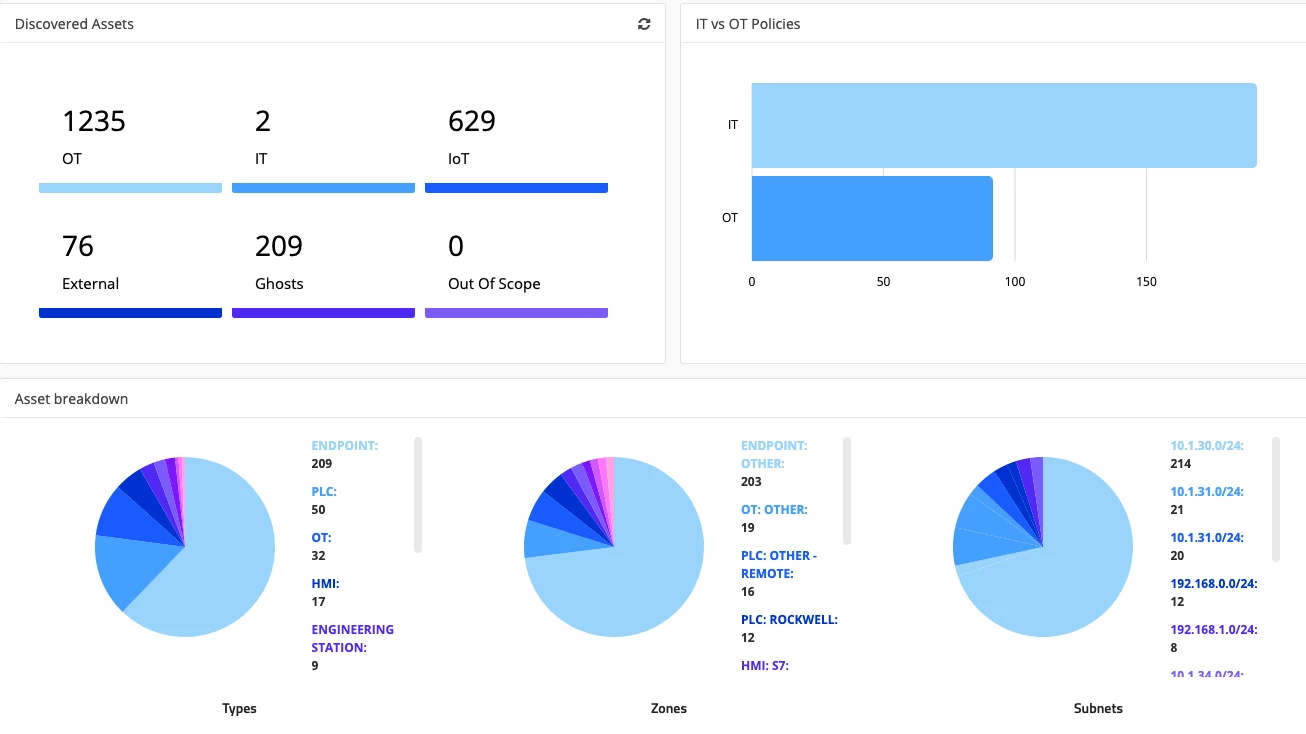Viewport: 1306px width, 734px height.
Task: Click the IT bar in policies chart
Action: point(1003,125)
